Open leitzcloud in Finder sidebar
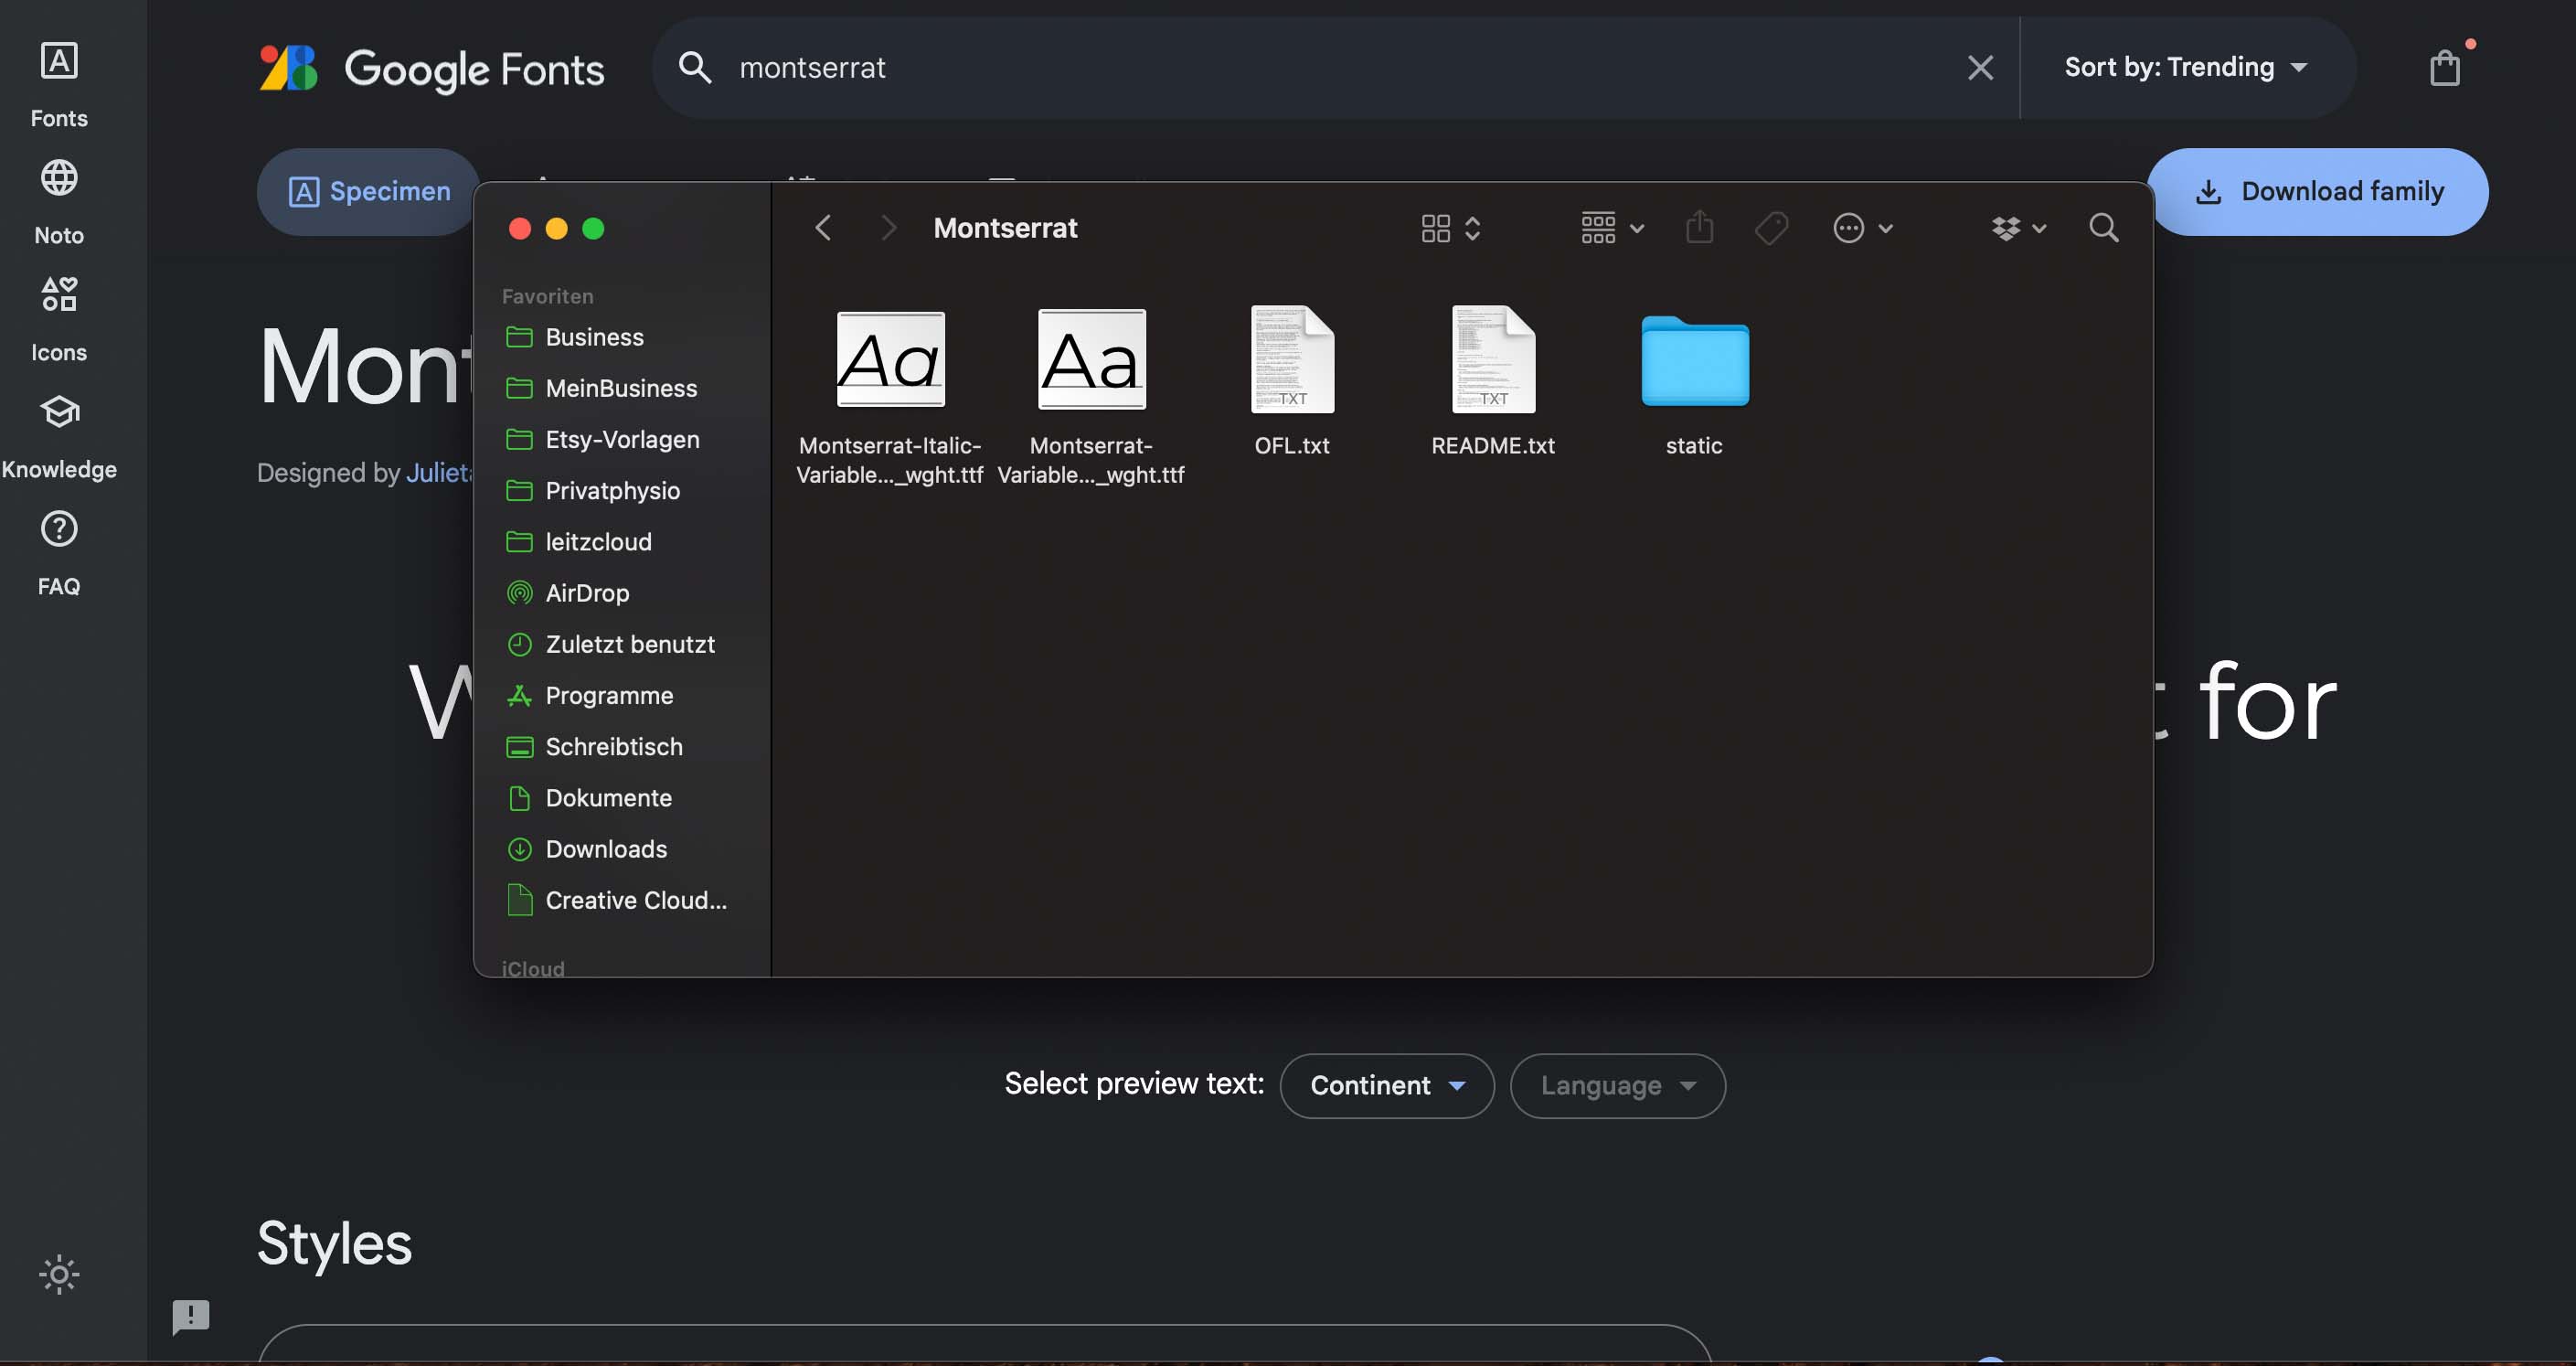This screenshot has height=1366, width=2576. pos(621,541)
